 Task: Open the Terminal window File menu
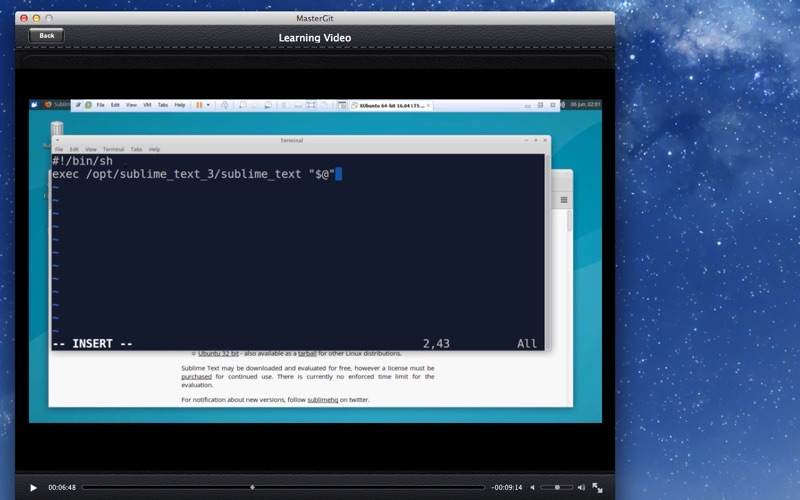point(59,149)
